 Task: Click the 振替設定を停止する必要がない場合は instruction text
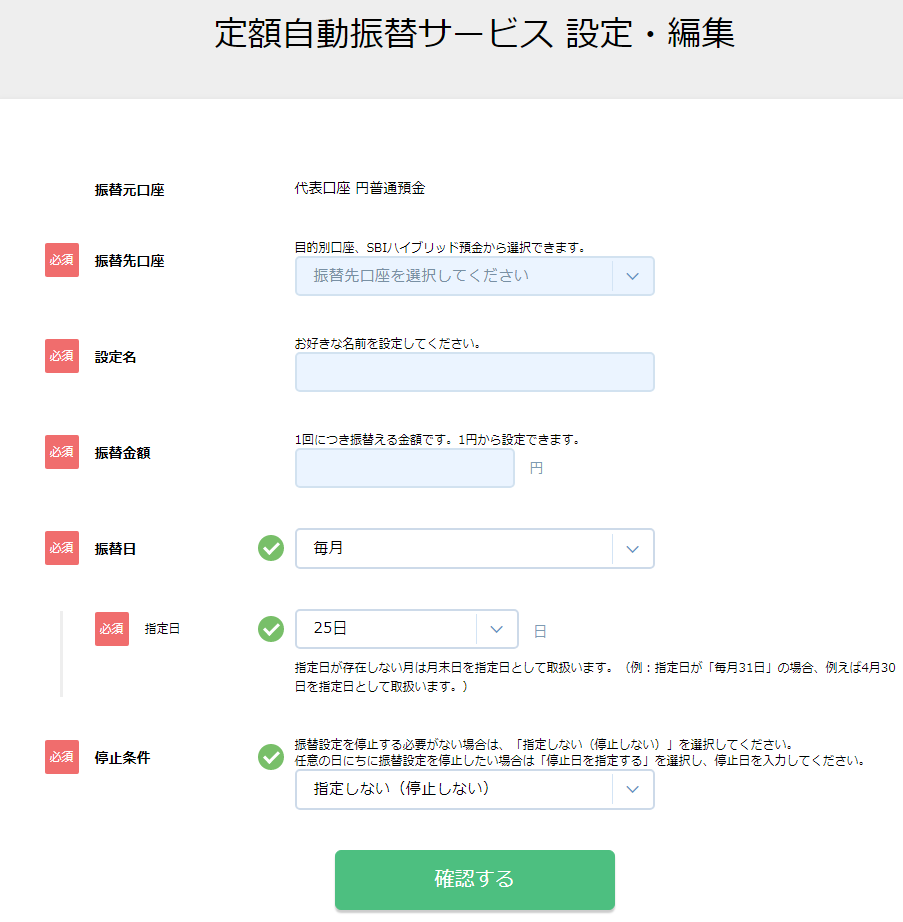545,744
